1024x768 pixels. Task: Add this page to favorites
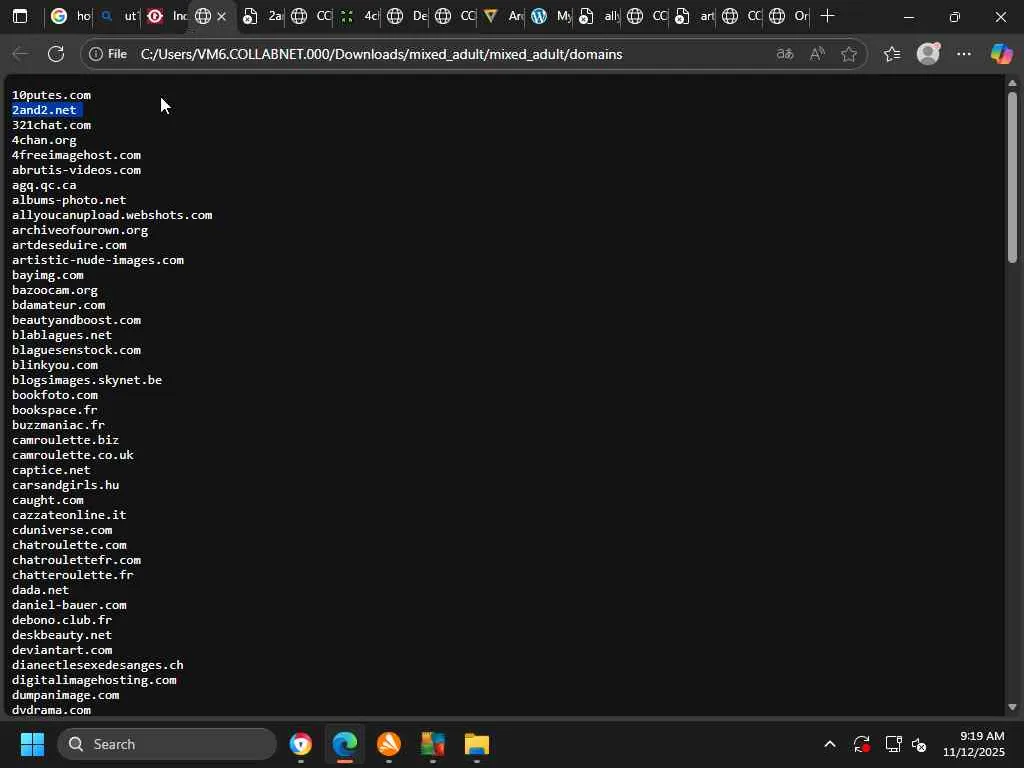pyautogui.click(x=849, y=54)
